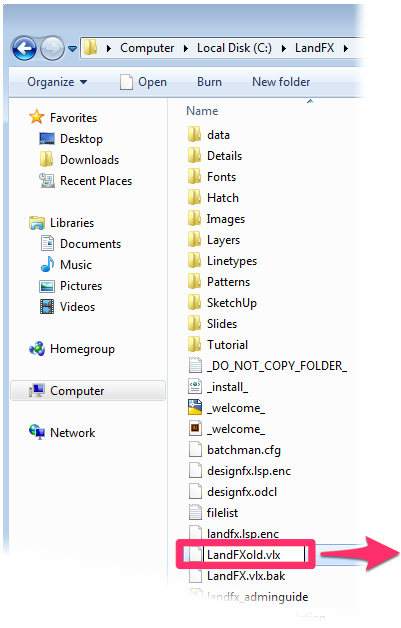This screenshot has height=628, width=401.
Task: Click the folder icon in address bar
Action: (91, 48)
